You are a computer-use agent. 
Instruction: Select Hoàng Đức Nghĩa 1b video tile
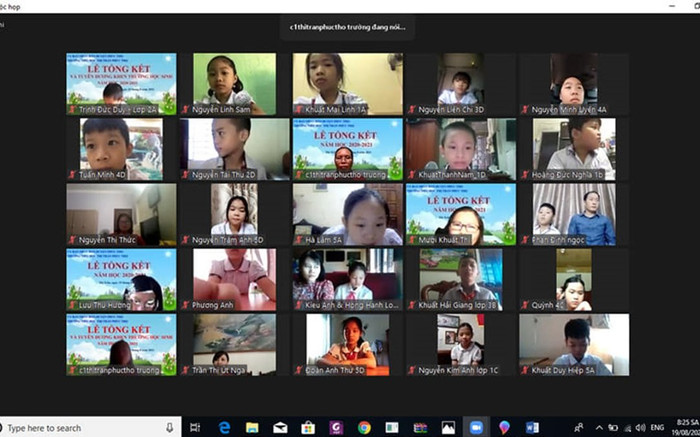point(574,149)
